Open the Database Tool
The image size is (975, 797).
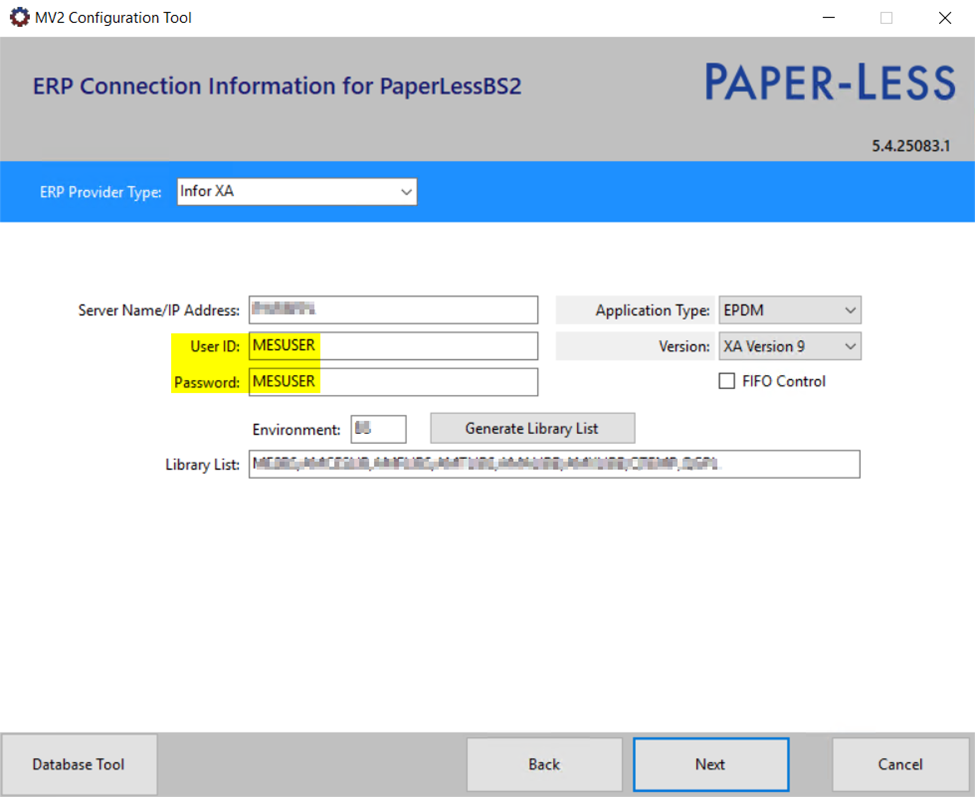point(78,764)
